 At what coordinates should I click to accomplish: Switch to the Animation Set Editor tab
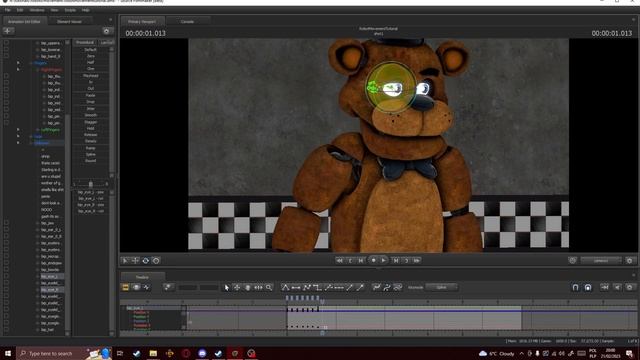[x=24, y=21]
